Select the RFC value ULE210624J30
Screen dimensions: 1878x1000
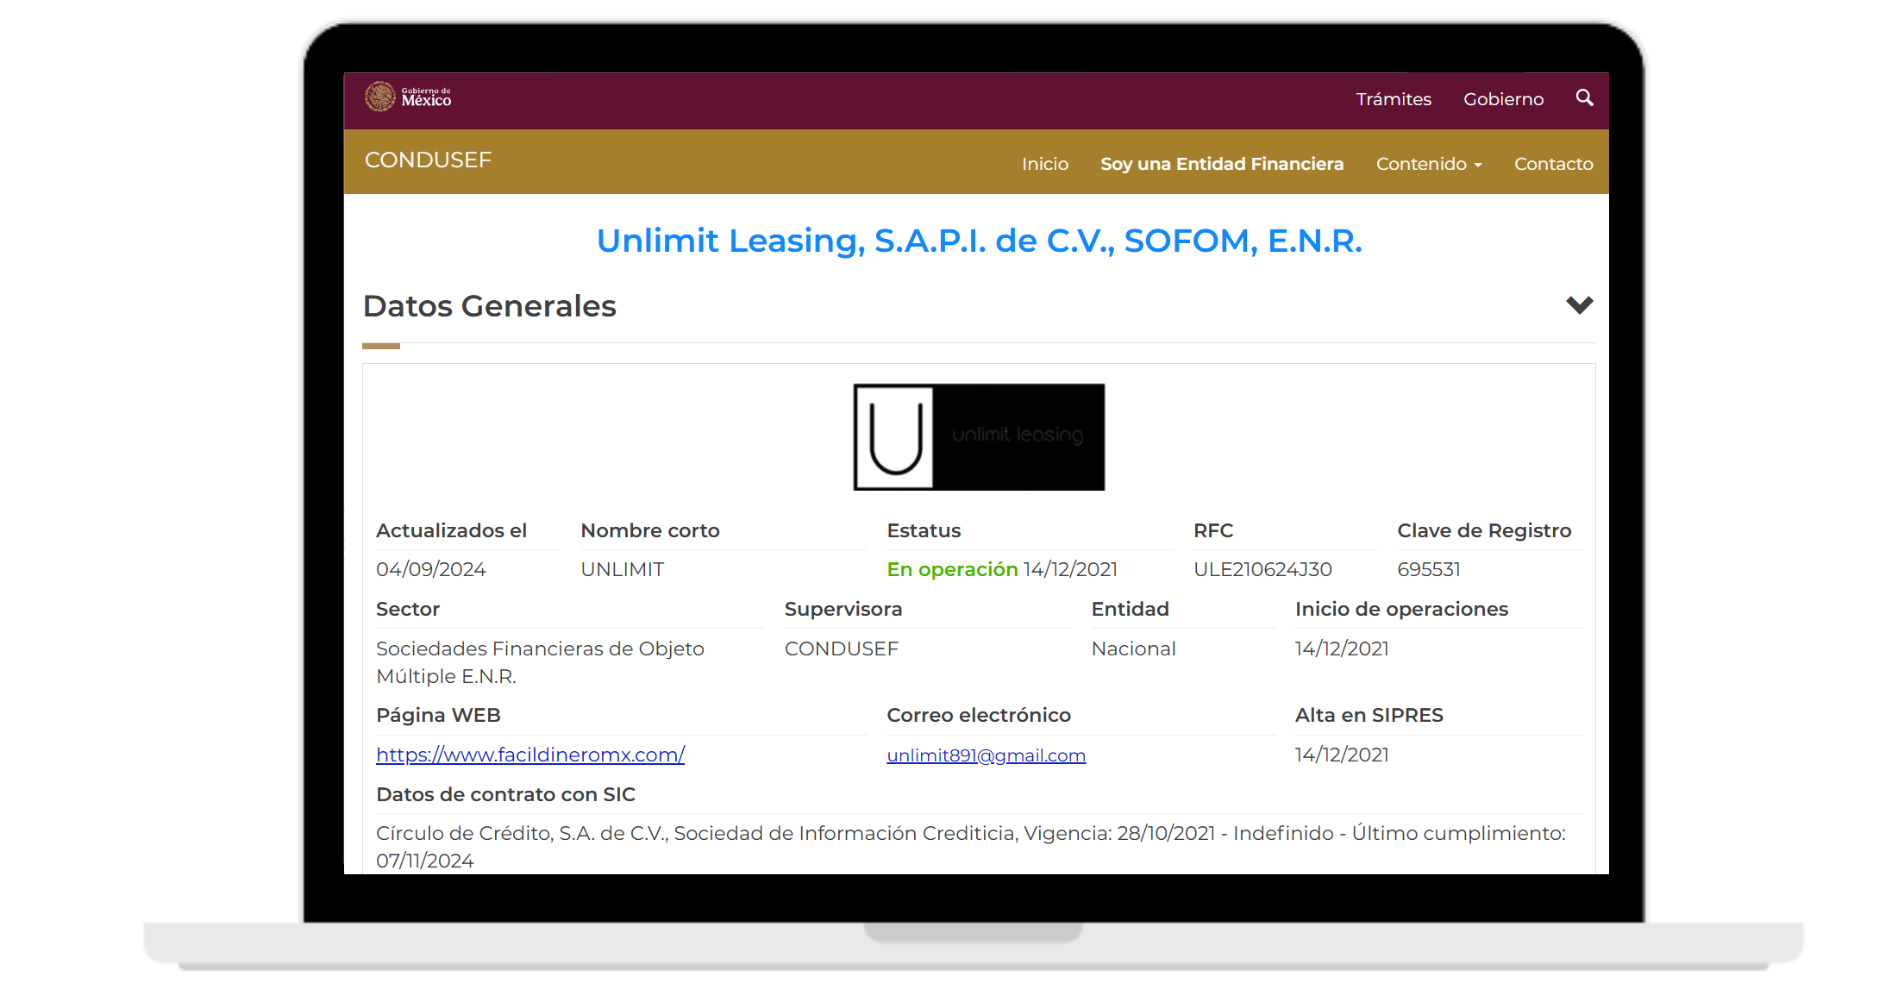(1262, 568)
